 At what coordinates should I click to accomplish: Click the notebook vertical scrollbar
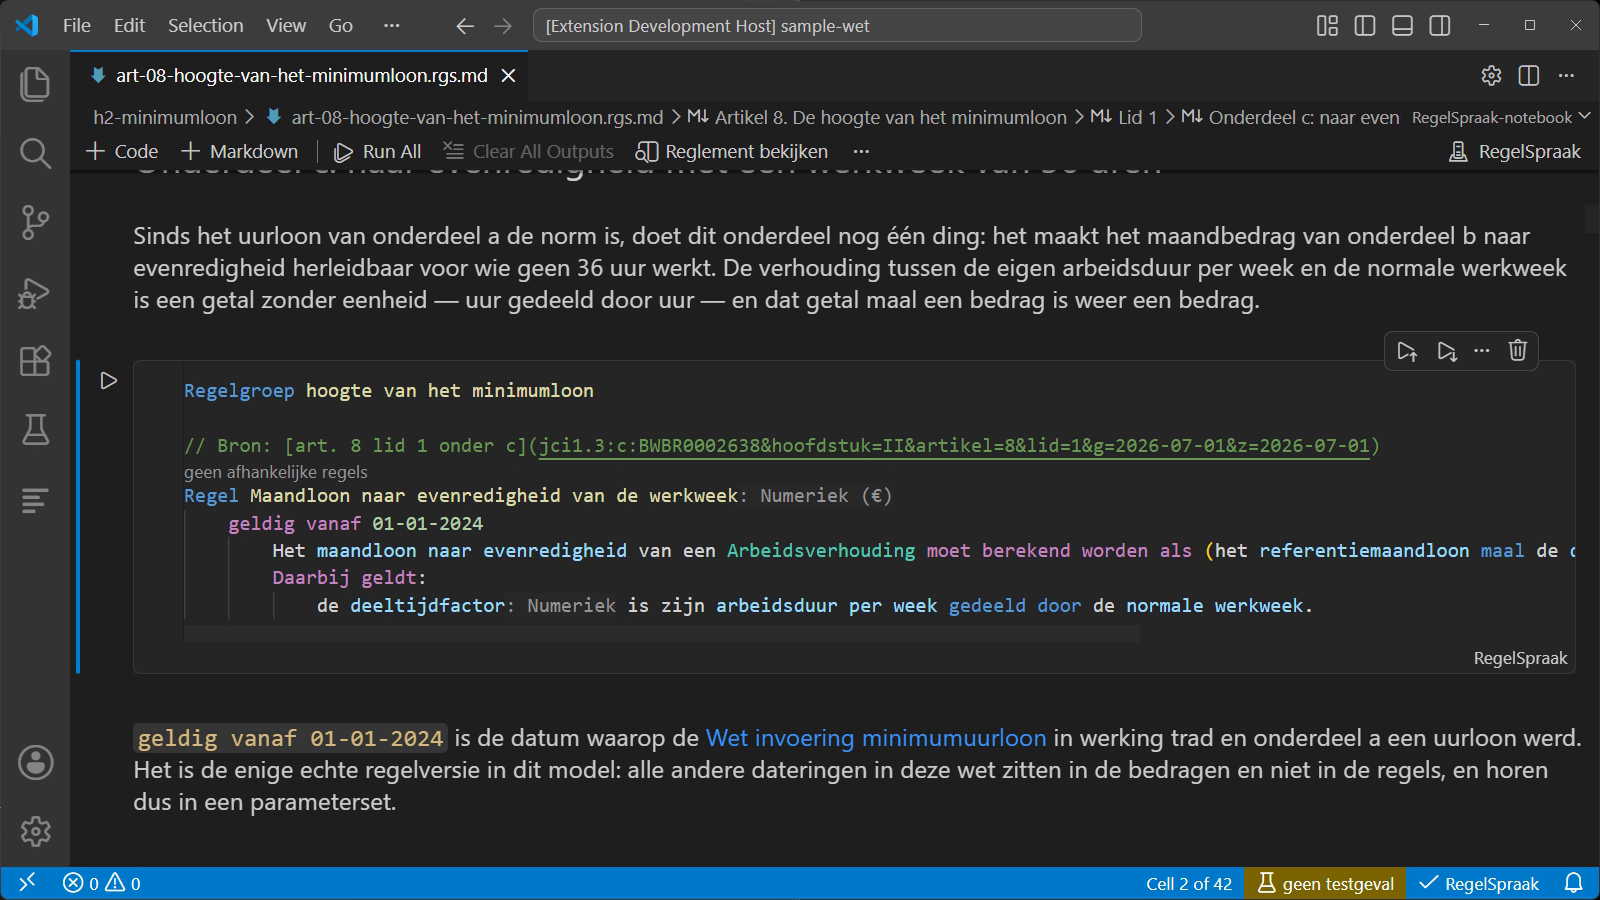click(1591, 217)
